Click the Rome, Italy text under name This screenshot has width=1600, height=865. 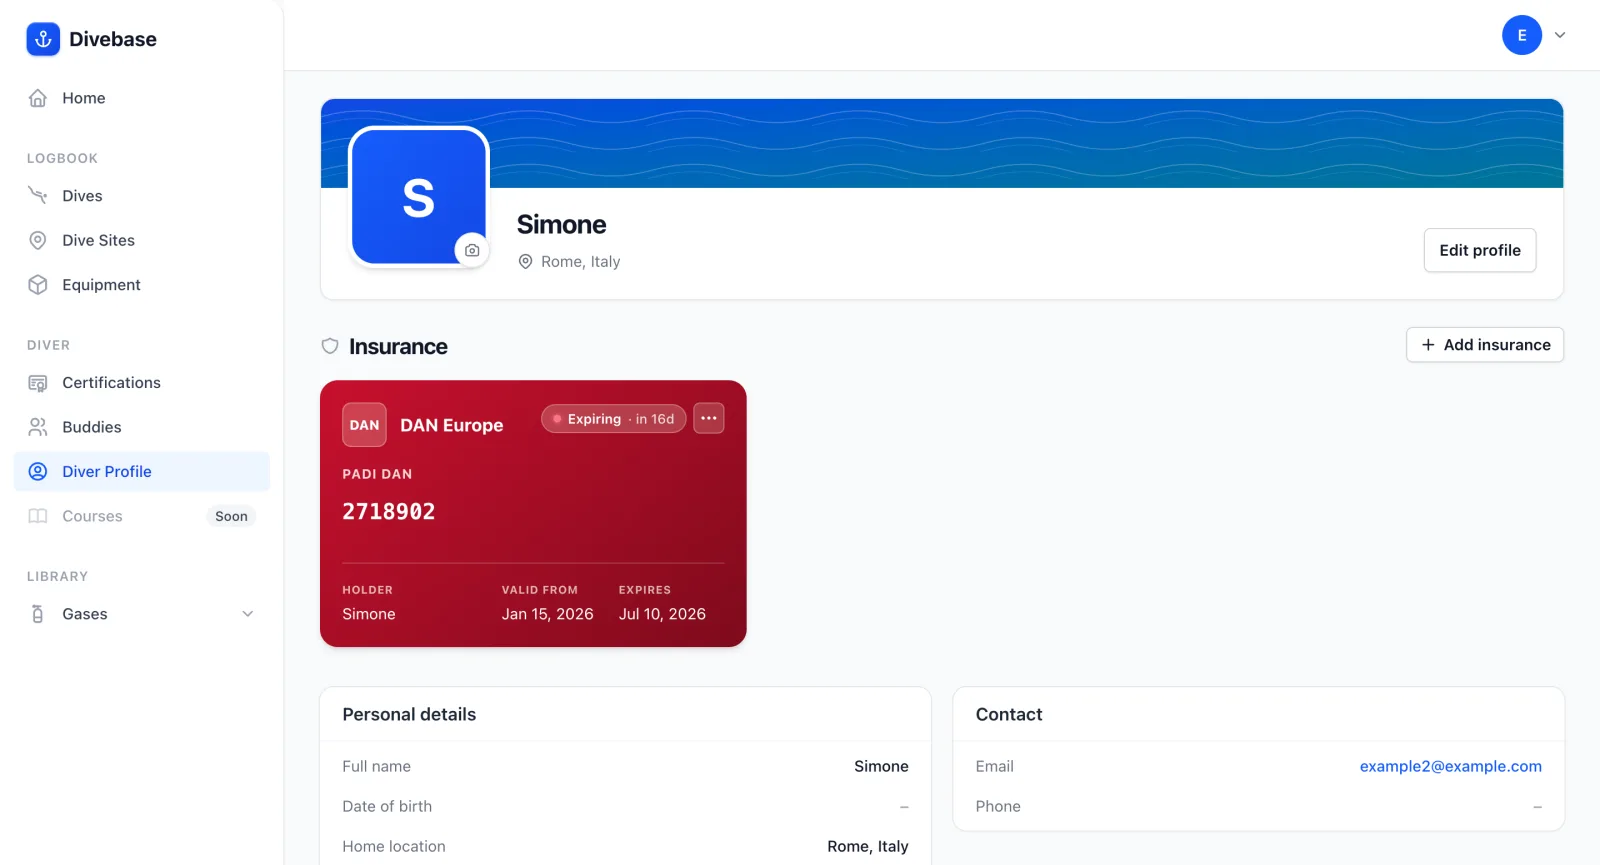pos(581,262)
